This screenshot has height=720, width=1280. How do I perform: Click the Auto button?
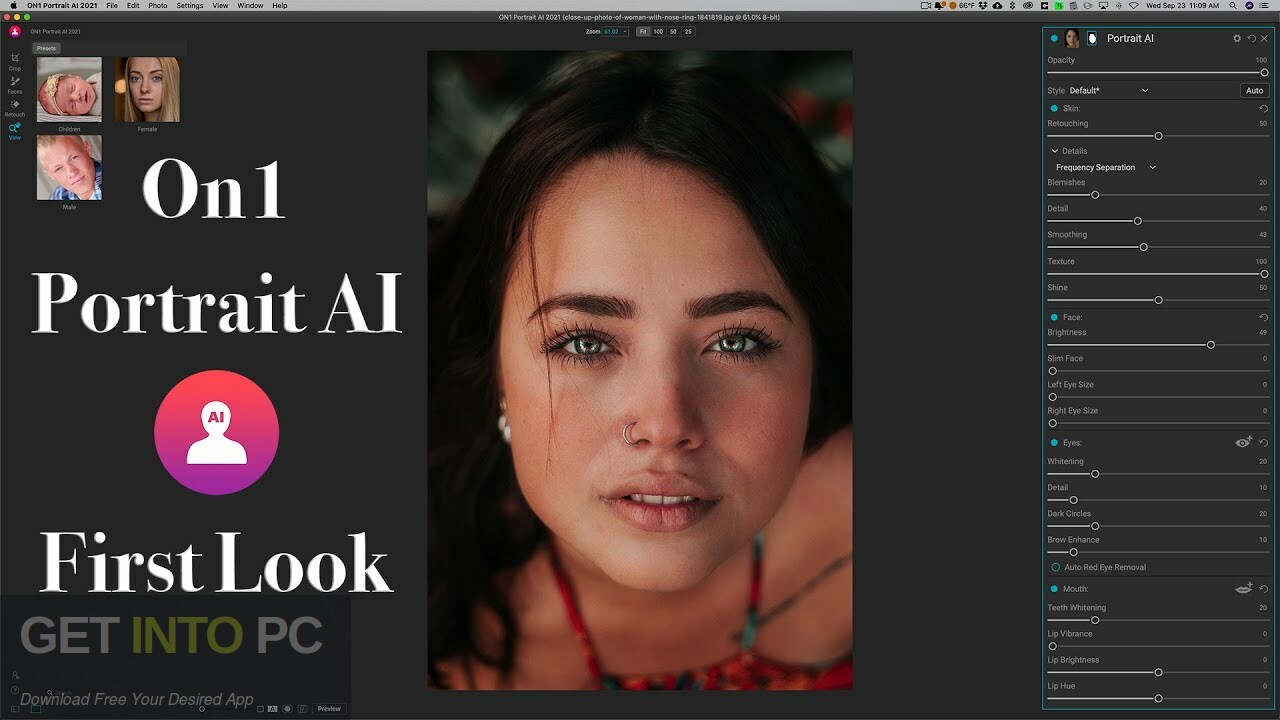coord(1254,91)
